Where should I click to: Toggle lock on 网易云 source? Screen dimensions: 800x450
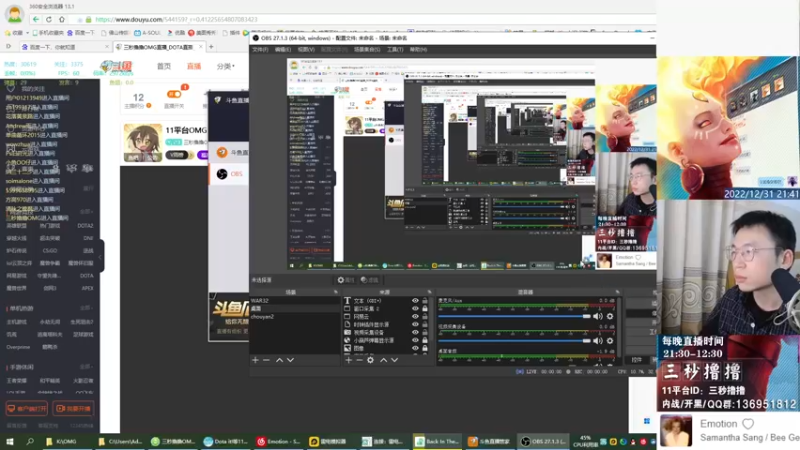point(424,317)
